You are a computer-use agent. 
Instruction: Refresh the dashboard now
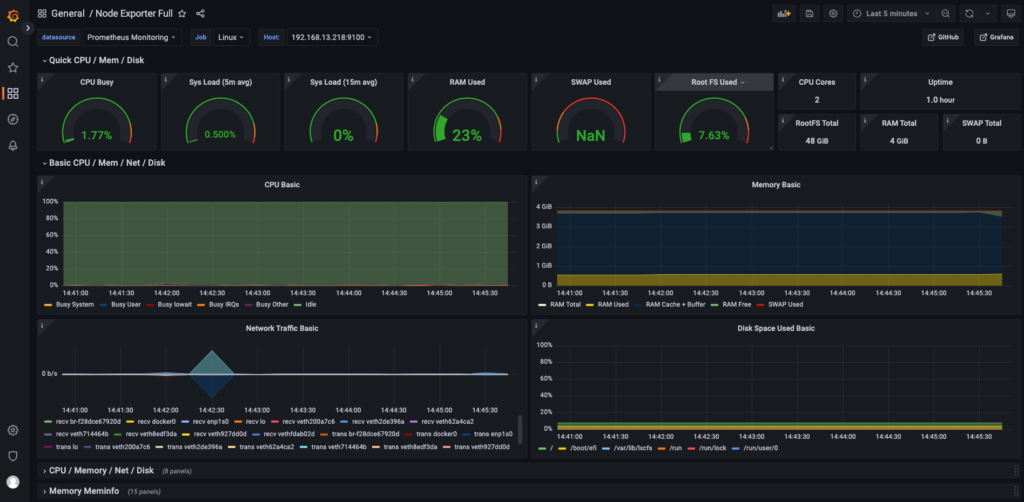coord(970,13)
